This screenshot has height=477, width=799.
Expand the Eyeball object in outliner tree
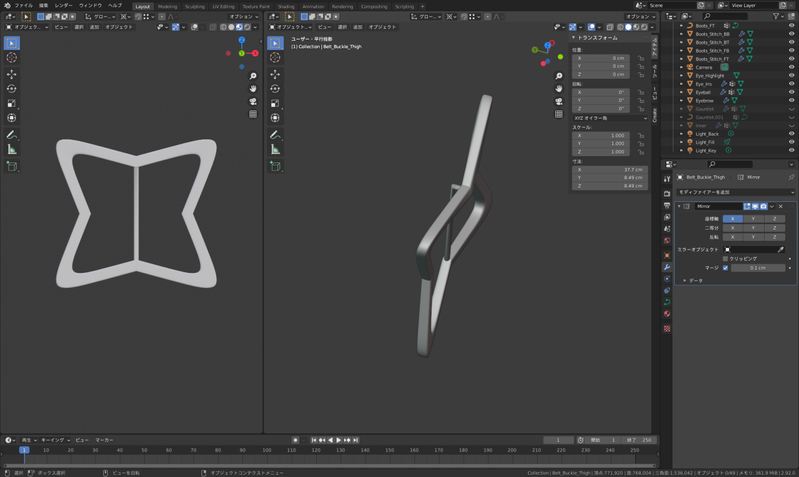tap(682, 92)
